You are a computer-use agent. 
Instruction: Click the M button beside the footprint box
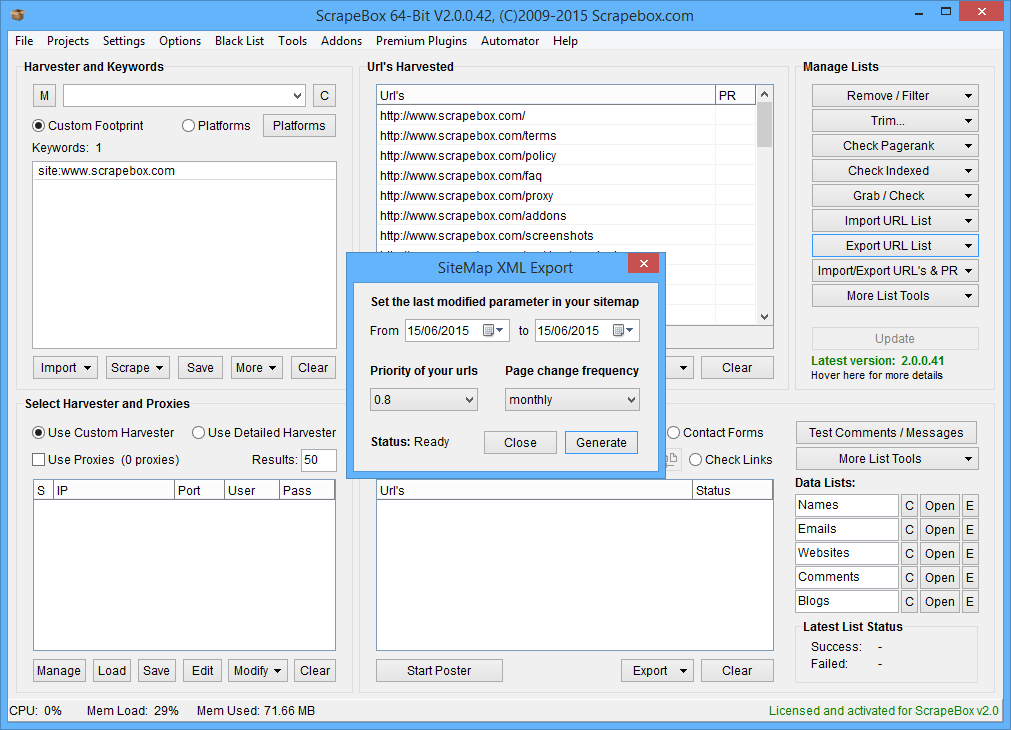(44, 96)
